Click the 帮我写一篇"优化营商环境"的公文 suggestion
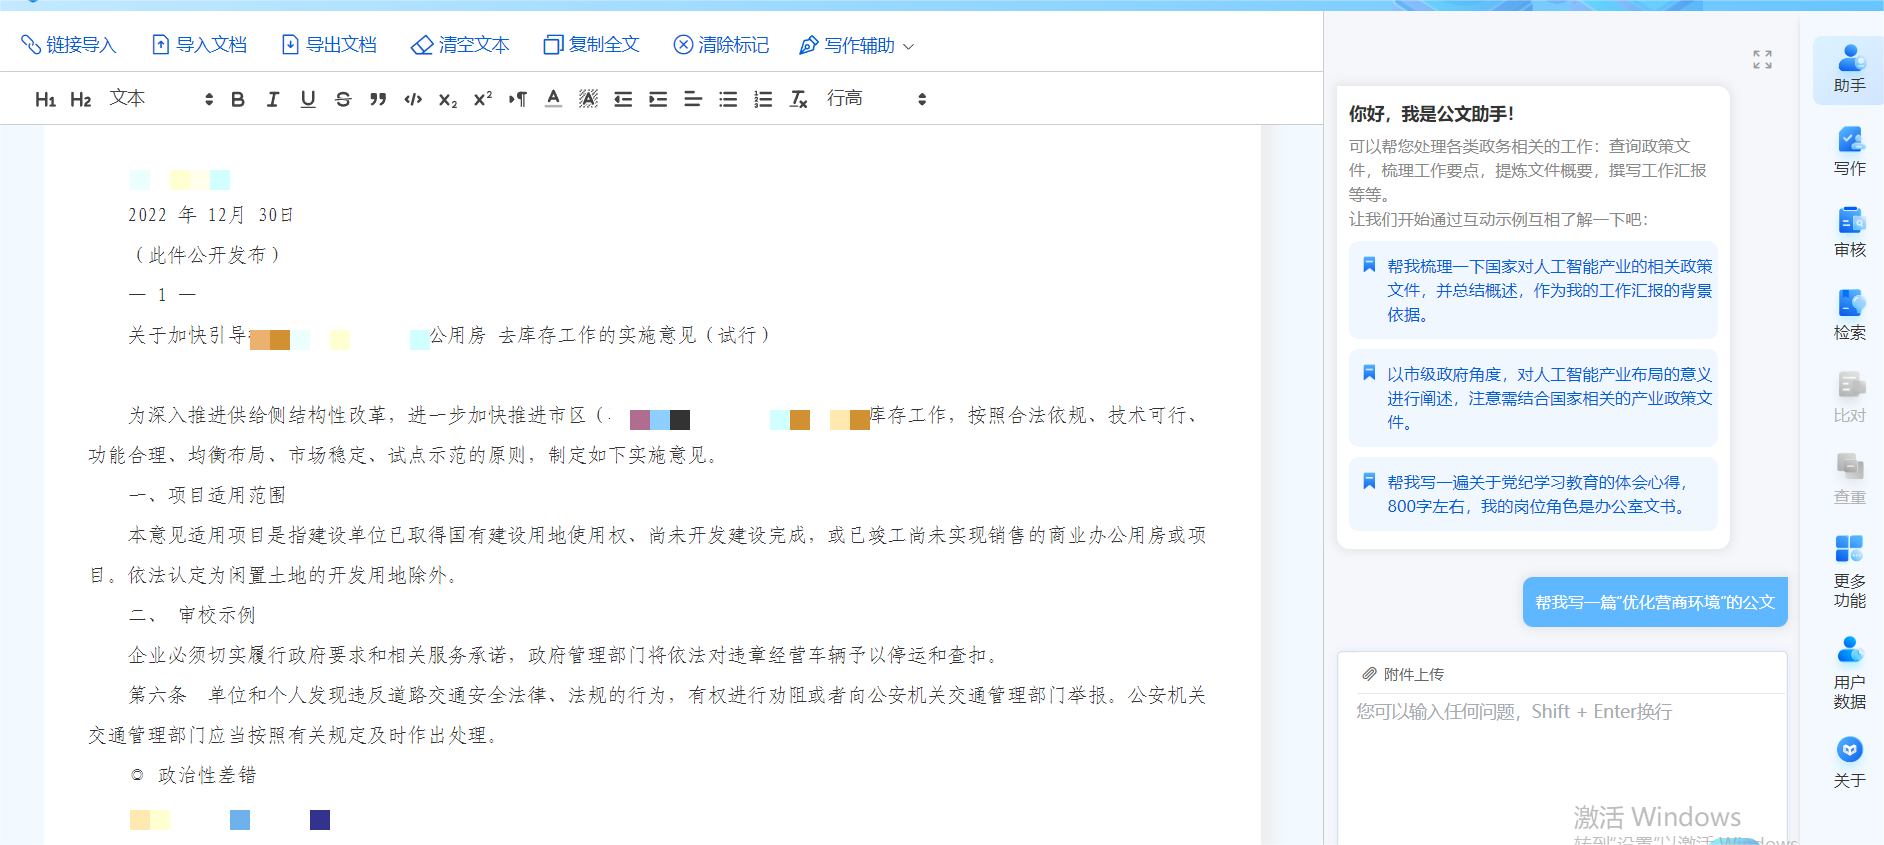 pos(1654,602)
